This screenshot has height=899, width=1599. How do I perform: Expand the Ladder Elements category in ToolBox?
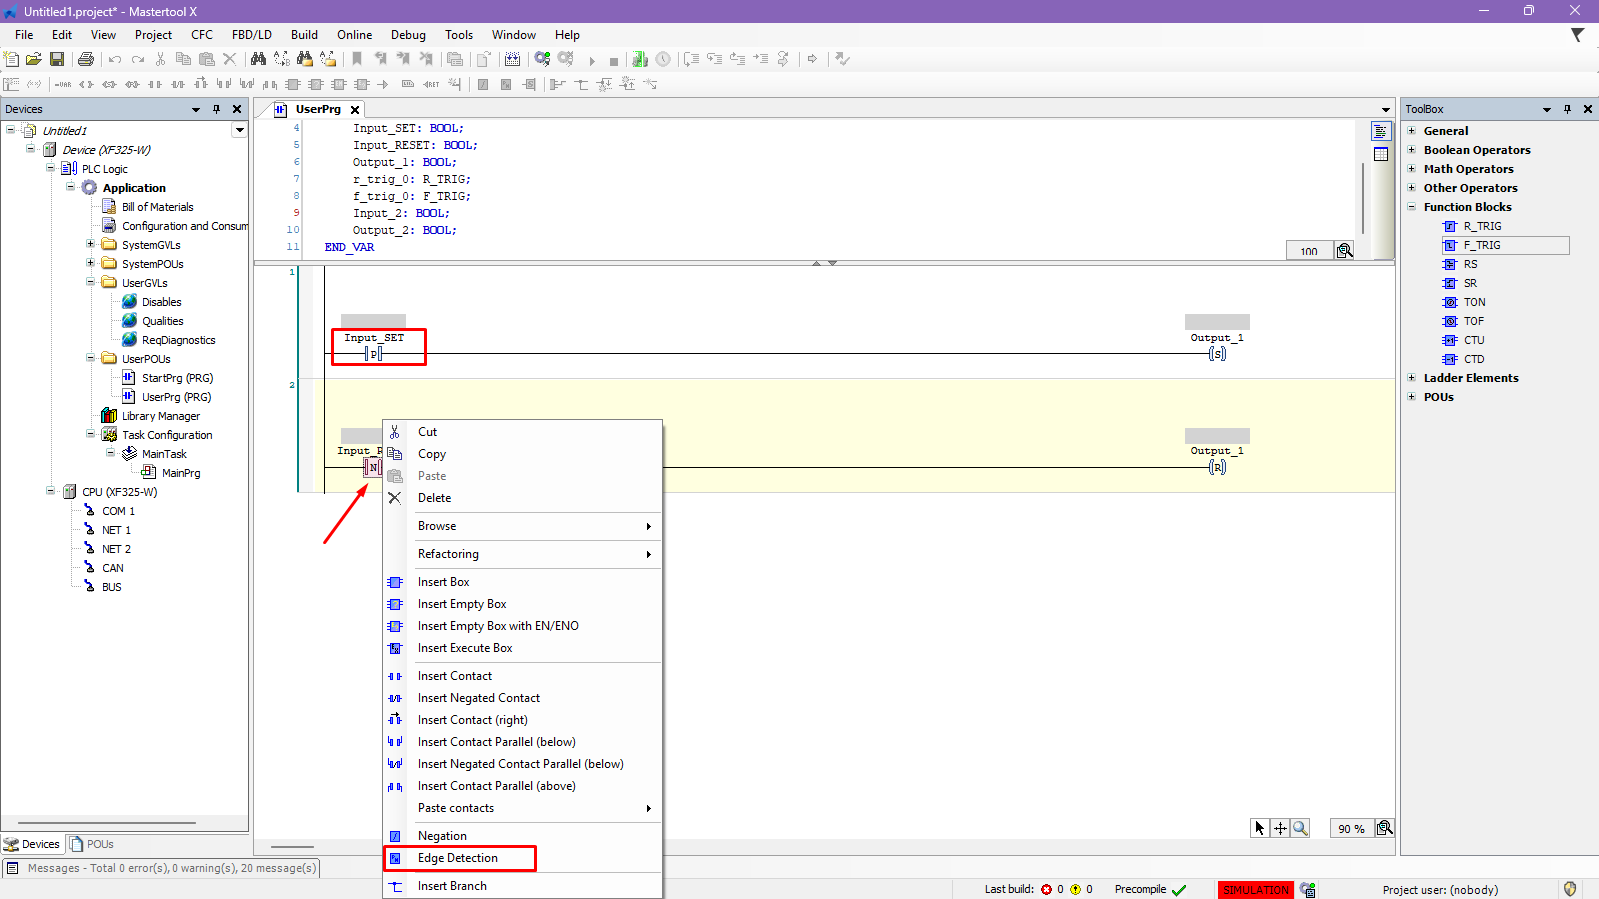tap(1412, 378)
